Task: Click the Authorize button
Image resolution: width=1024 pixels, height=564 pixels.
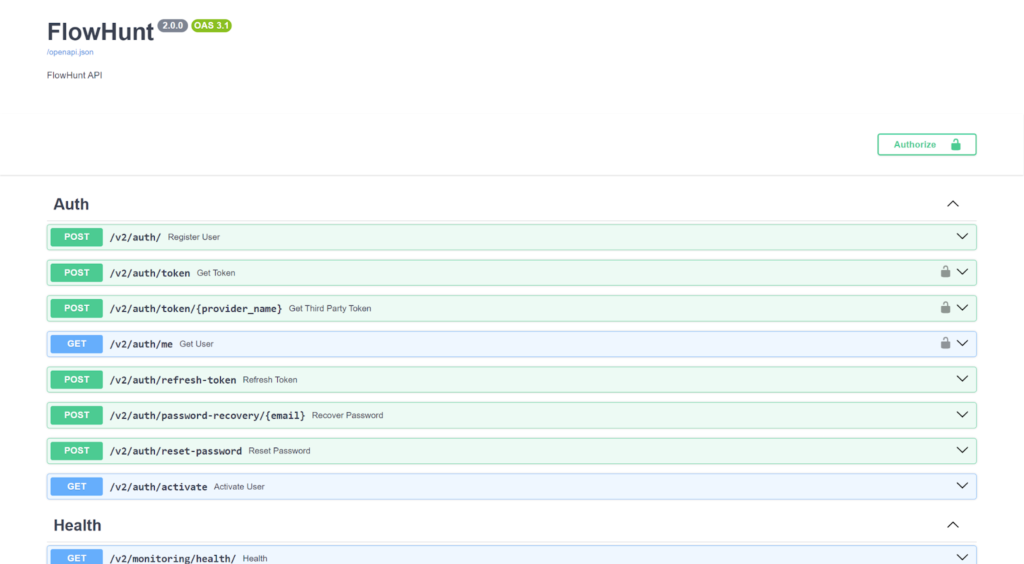Action: click(x=927, y=144)
